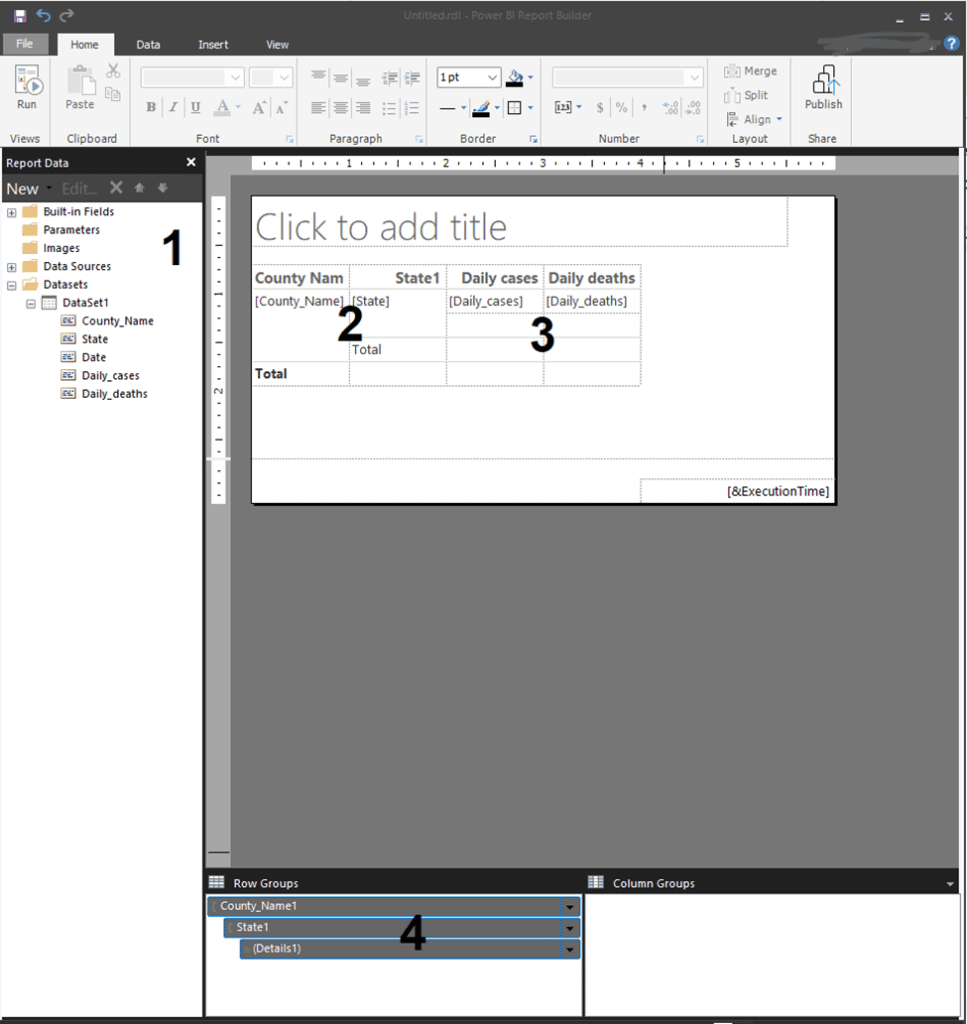Align text to bottom
This screenshot has height=1024, width=967.
click(x=362, y=80)
